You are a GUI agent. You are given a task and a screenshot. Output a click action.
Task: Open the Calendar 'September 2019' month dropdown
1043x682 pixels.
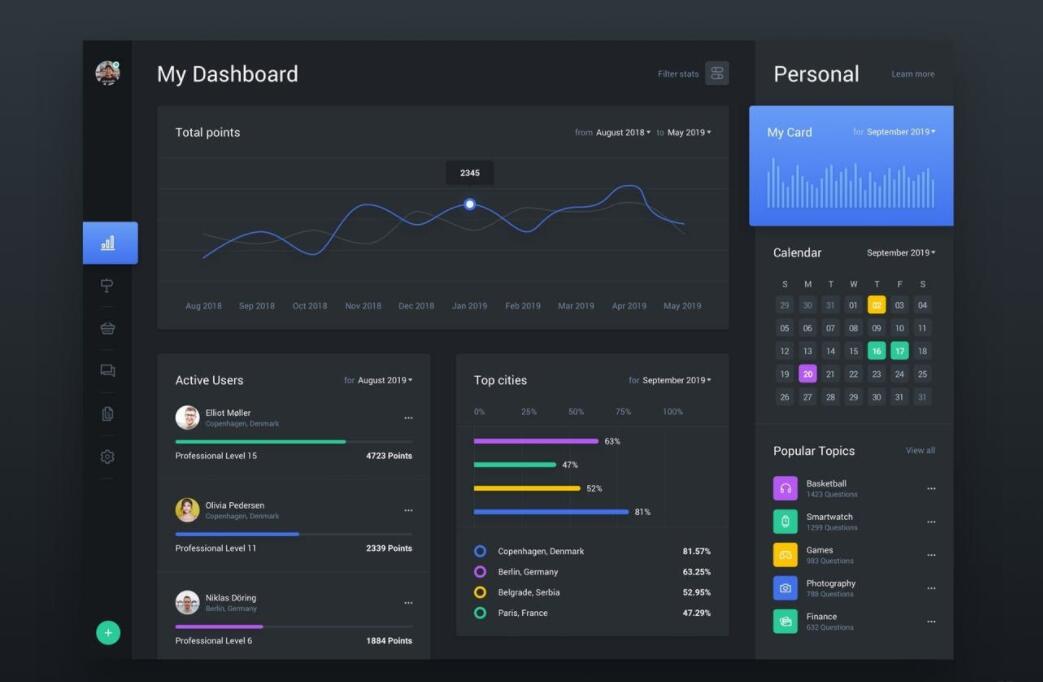[900, 253]
